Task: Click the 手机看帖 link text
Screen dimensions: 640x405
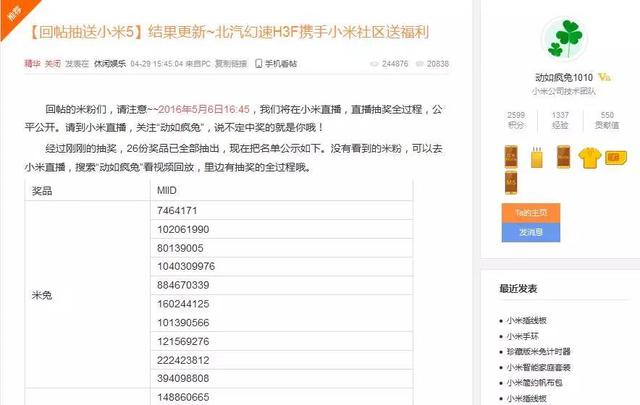Action: pos(281,64)
